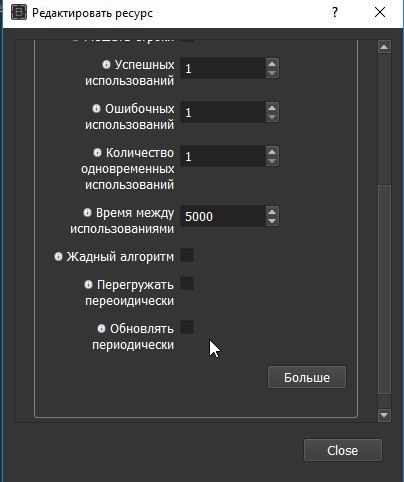The height and width of the screenshot is (482, 404).
Task: Click info icon beside Успешных использований
Action: click(106, 64)
